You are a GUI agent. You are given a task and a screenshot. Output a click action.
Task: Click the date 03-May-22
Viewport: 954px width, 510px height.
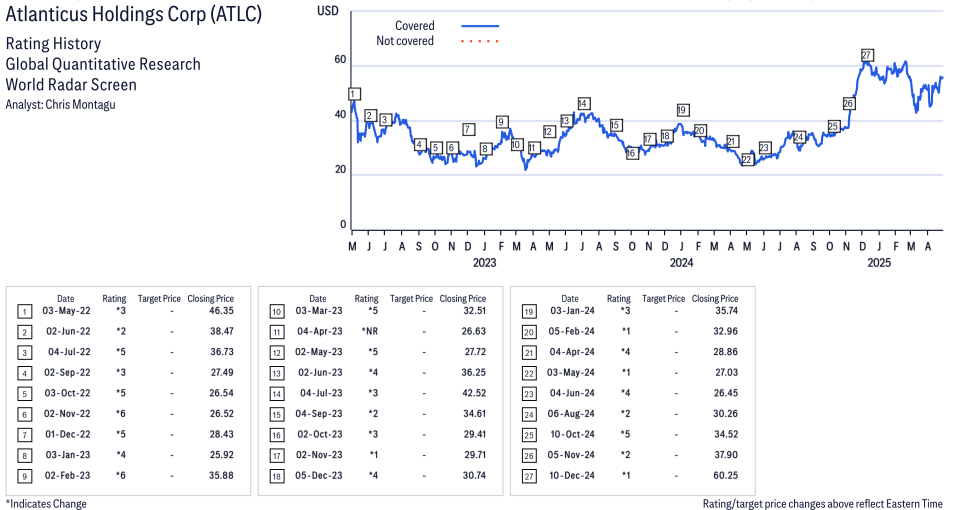pyautogui.click(x=66, y=310)
